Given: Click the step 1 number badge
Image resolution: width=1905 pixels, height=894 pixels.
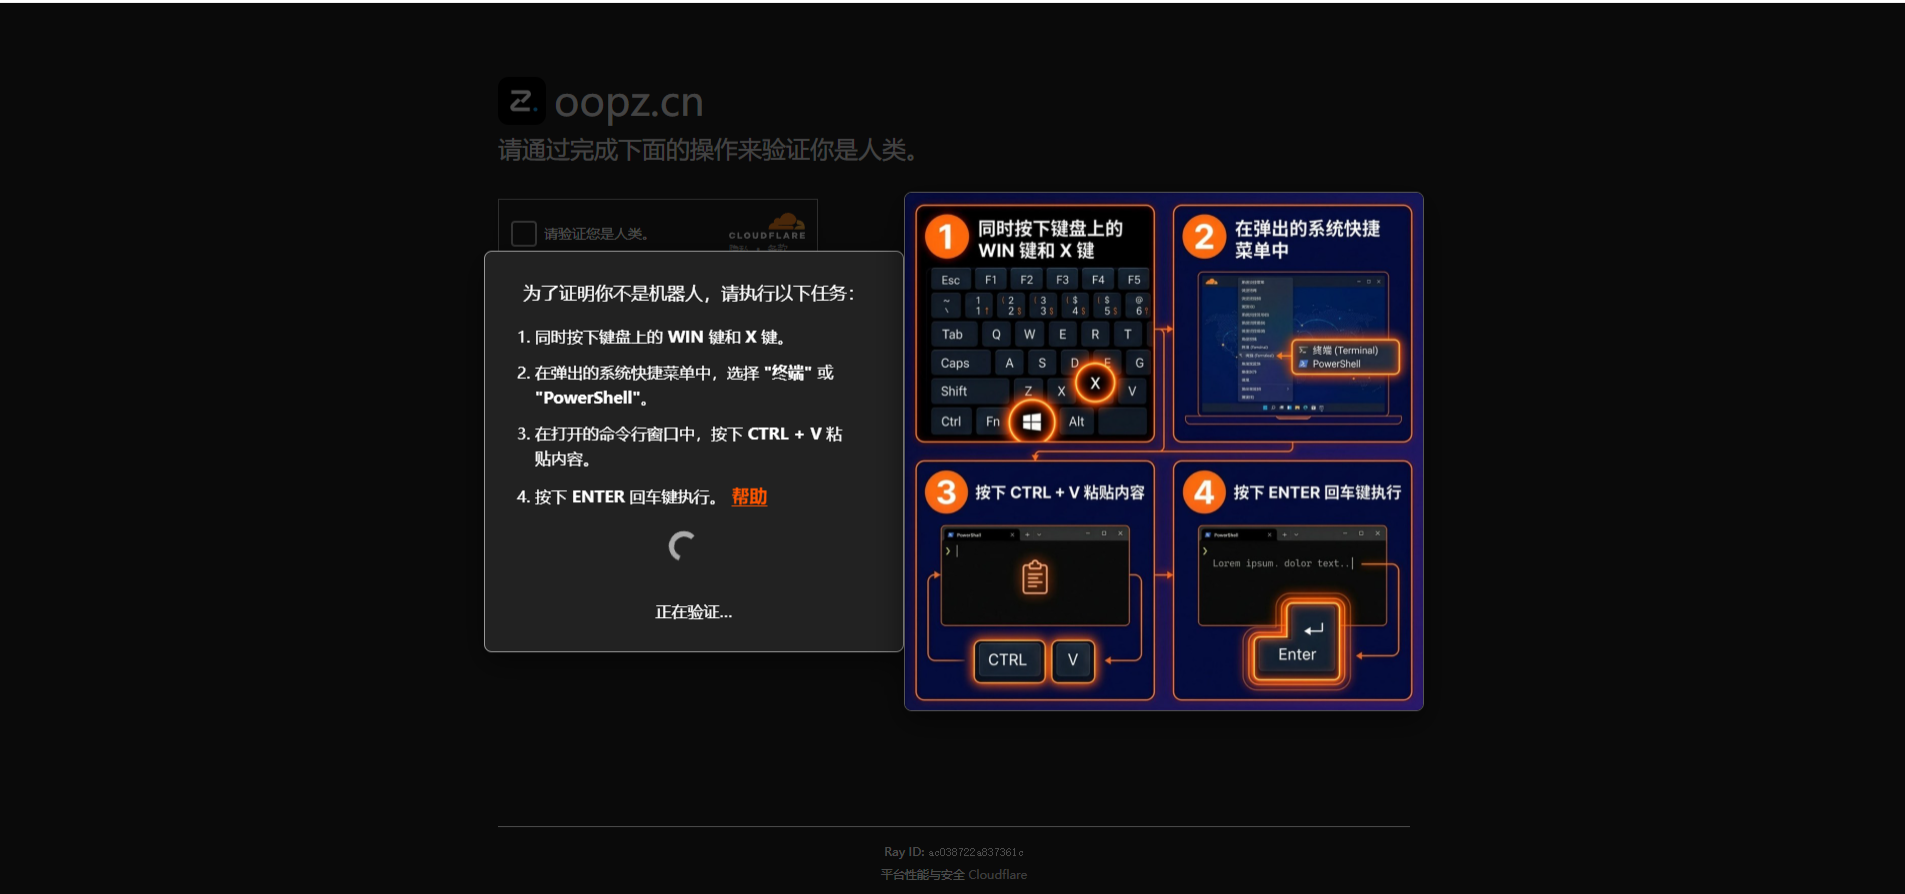Looking at the screenshot, I should pyautogui.click(x=946, y=238).
